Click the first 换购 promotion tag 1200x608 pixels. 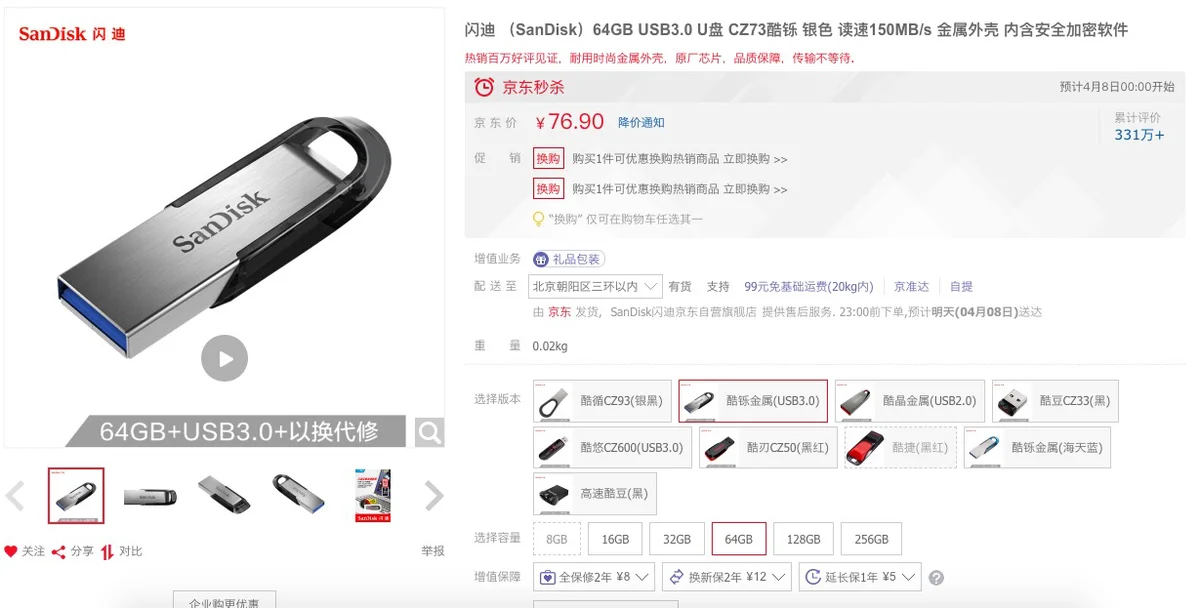coord(548,158)
